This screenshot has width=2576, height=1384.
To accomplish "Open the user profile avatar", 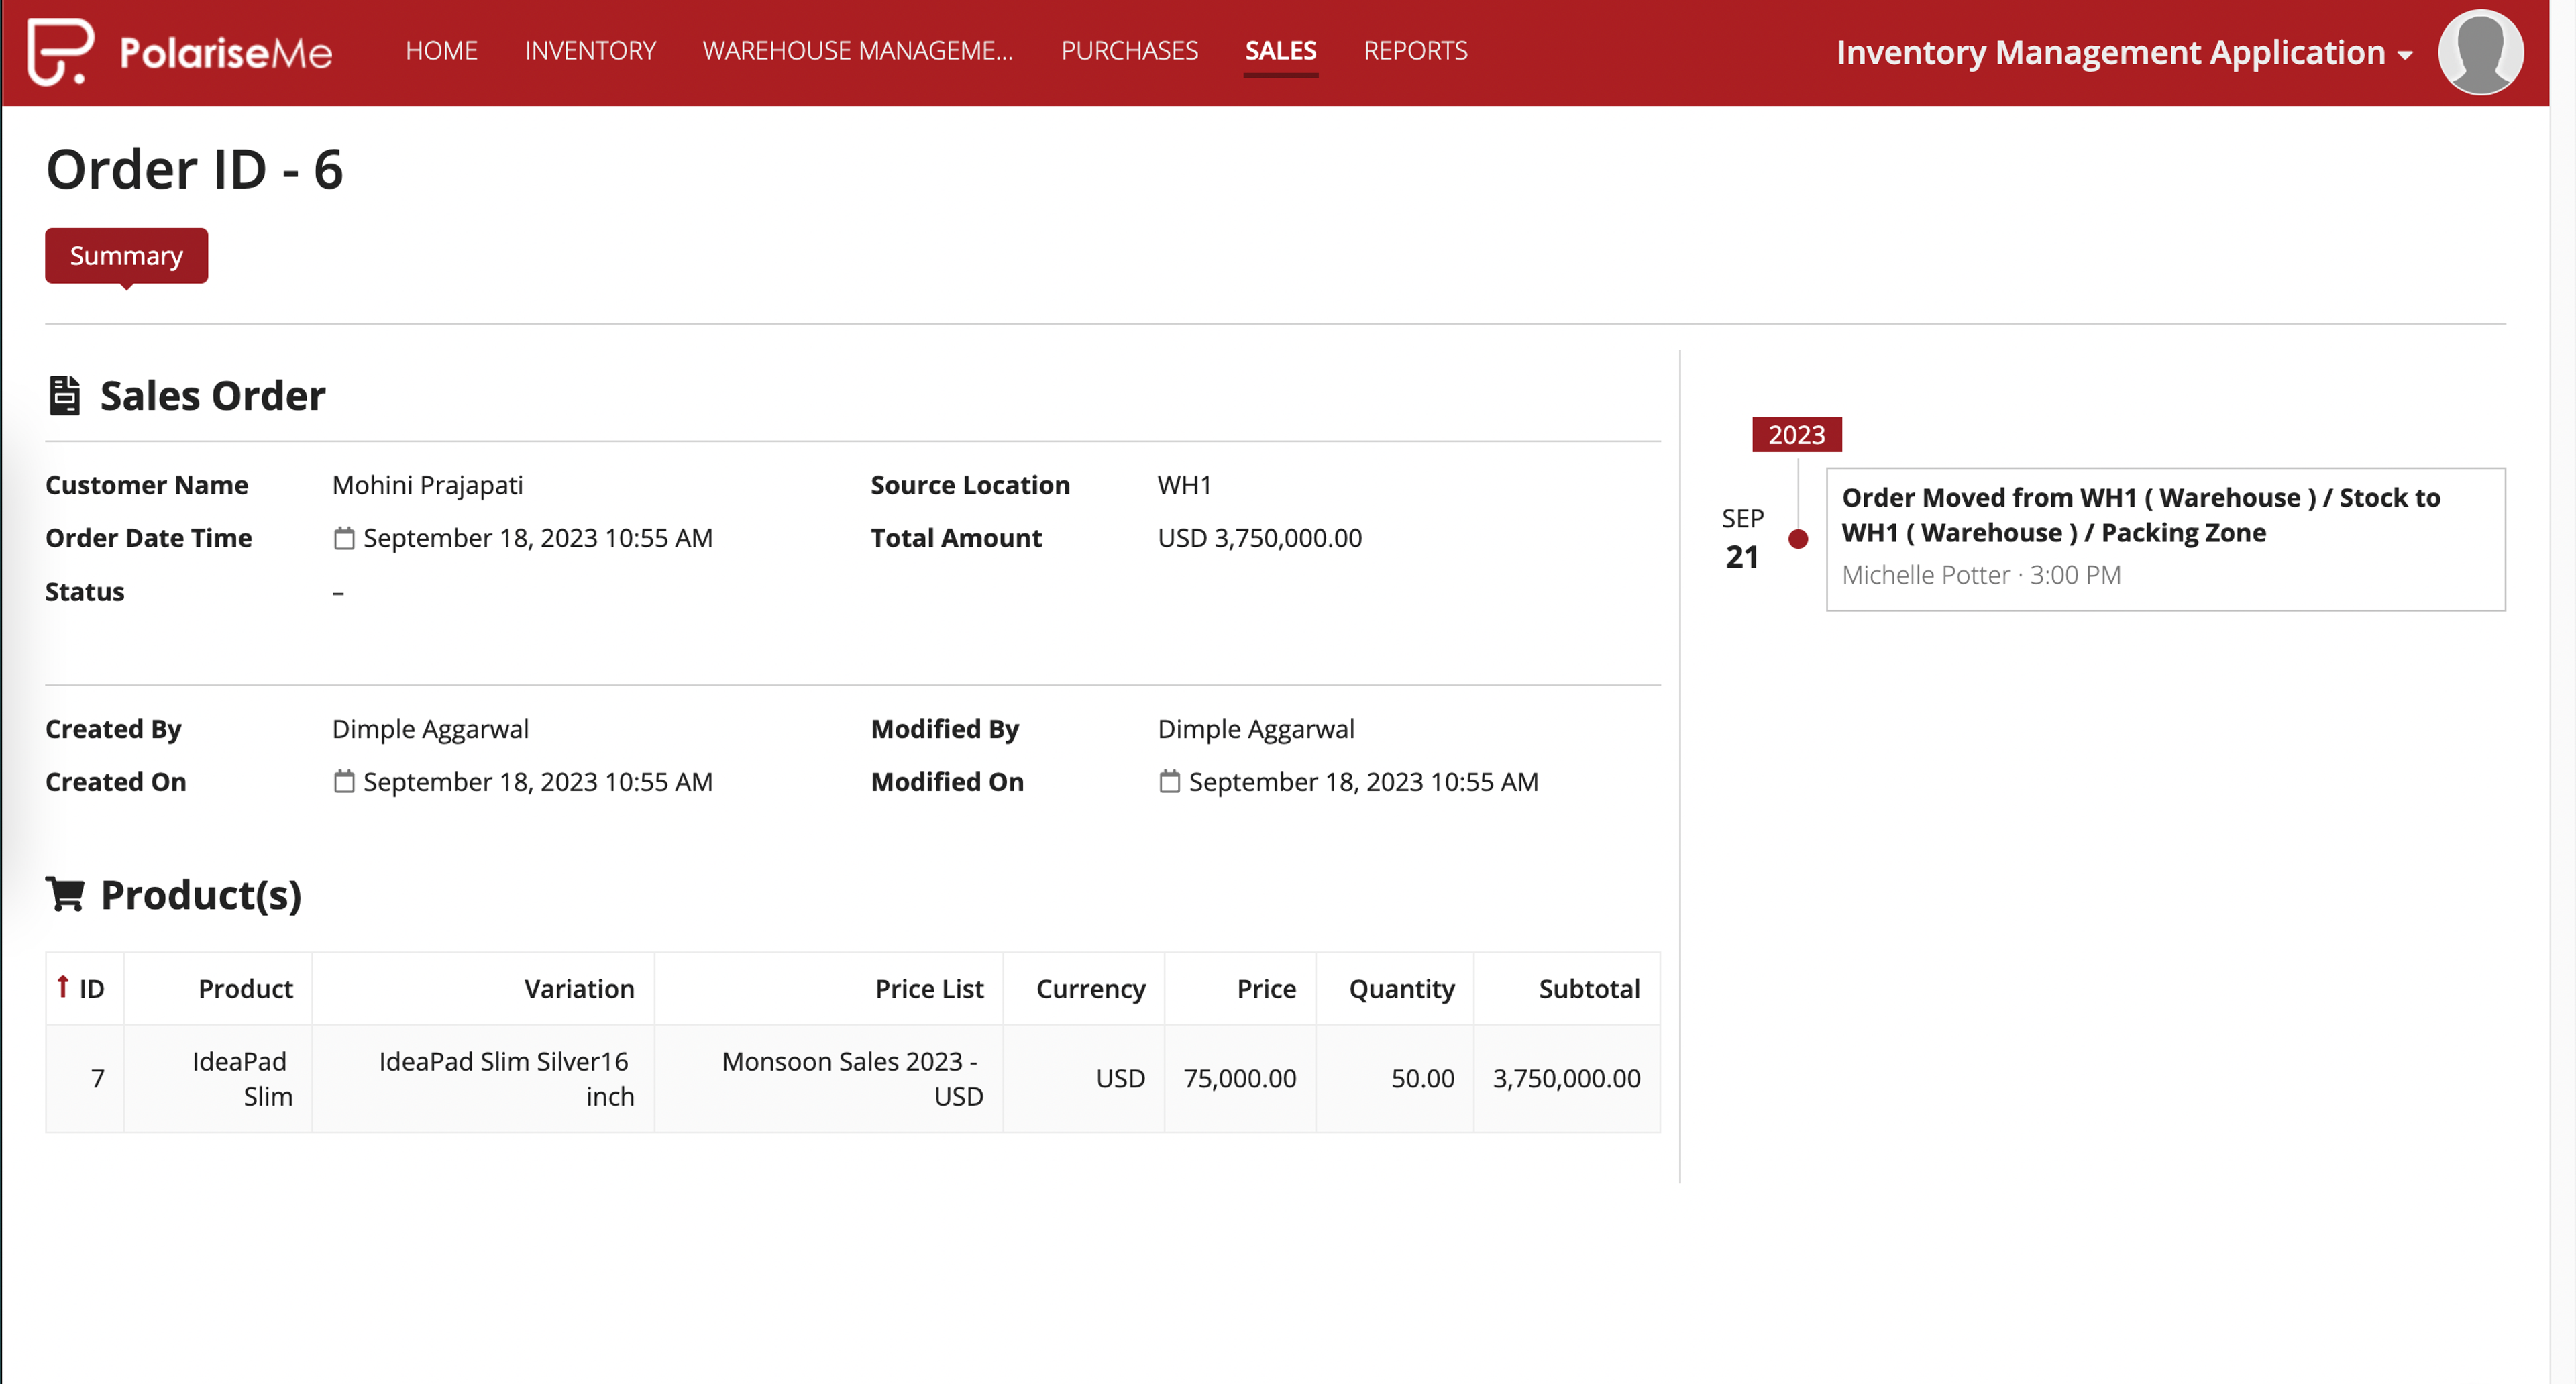I will (x=2480, y=52).
